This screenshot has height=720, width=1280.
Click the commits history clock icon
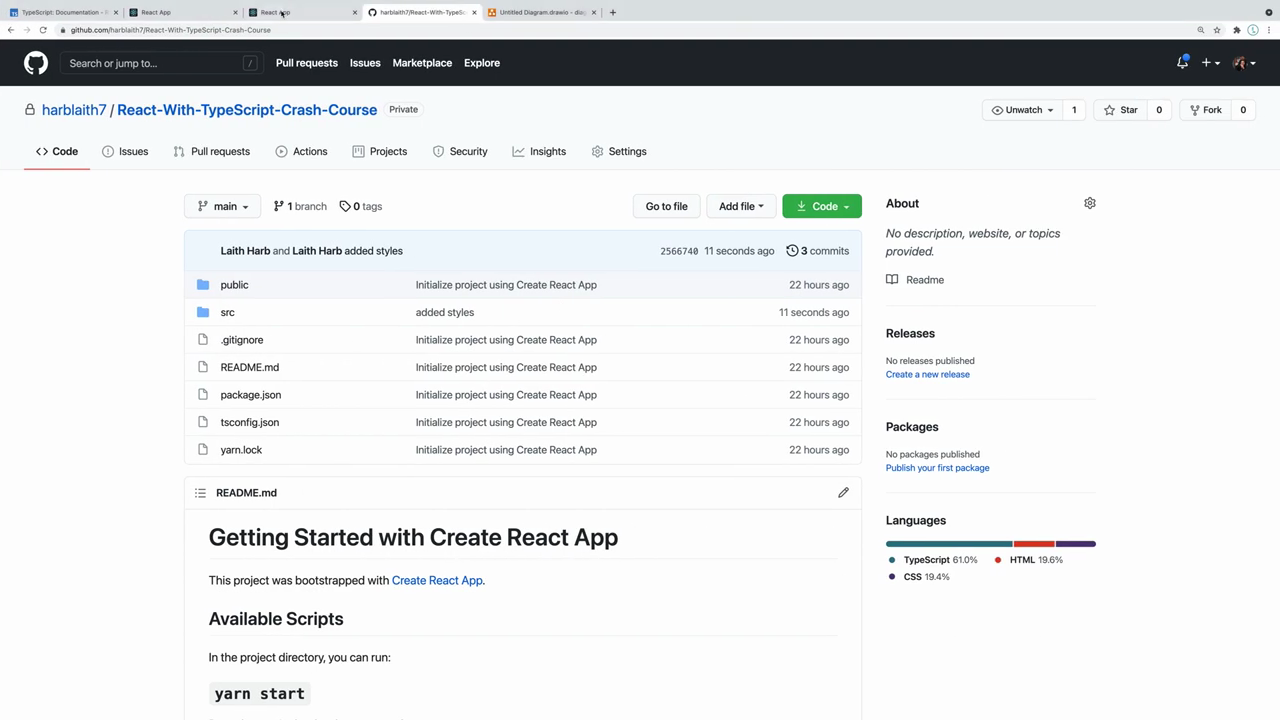point(792,251)
